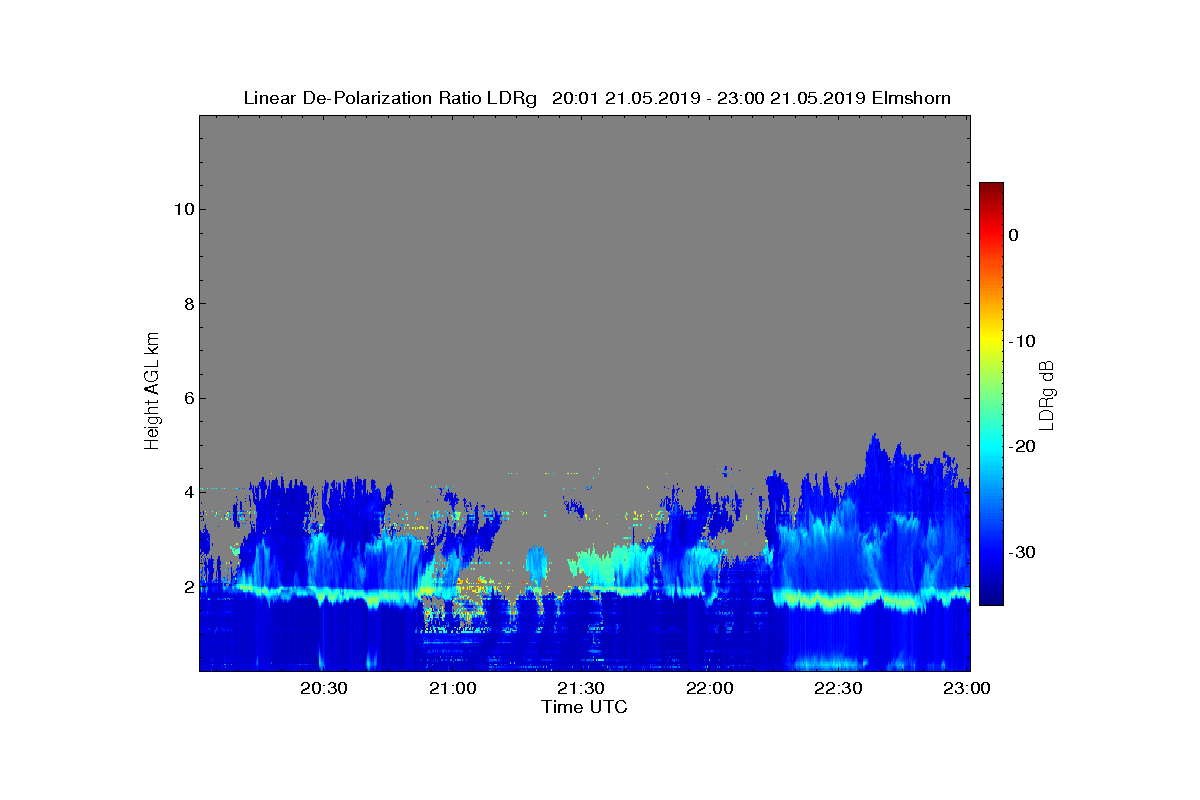Click the 'LDRg dB' colorbar label
The width and height of the screenshot is (1200, 800).
coord(1047,395)
